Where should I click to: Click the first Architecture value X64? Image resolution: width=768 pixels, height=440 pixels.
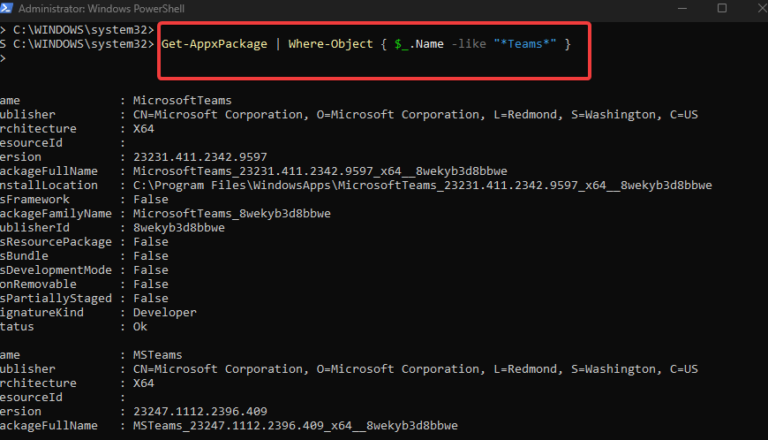144,129
